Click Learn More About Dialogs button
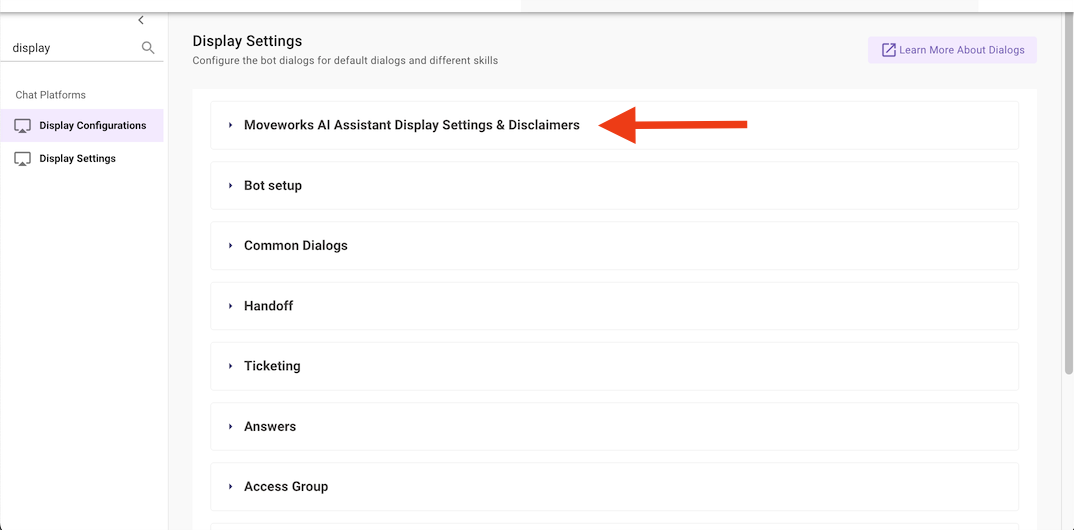The image size is (1074, 530). [952, 50]
